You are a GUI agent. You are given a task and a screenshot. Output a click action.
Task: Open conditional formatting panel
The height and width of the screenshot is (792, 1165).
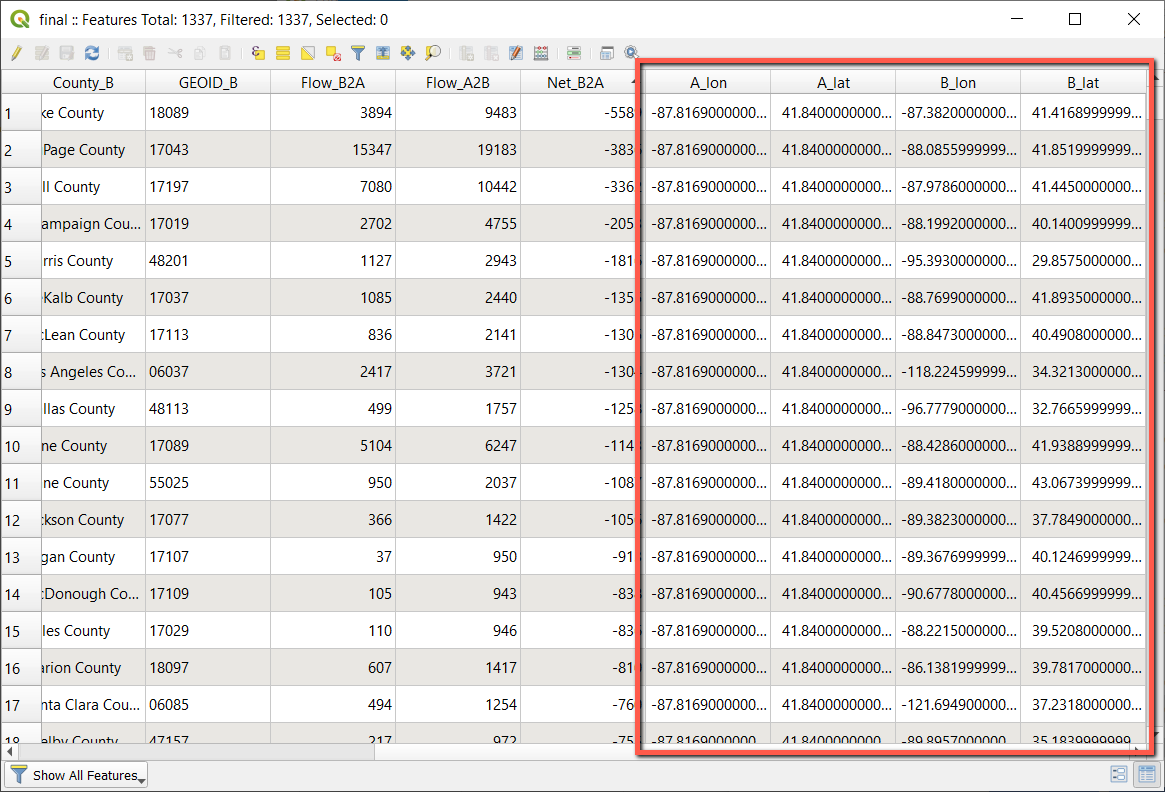pyautogui.click(x=574, y=53)
